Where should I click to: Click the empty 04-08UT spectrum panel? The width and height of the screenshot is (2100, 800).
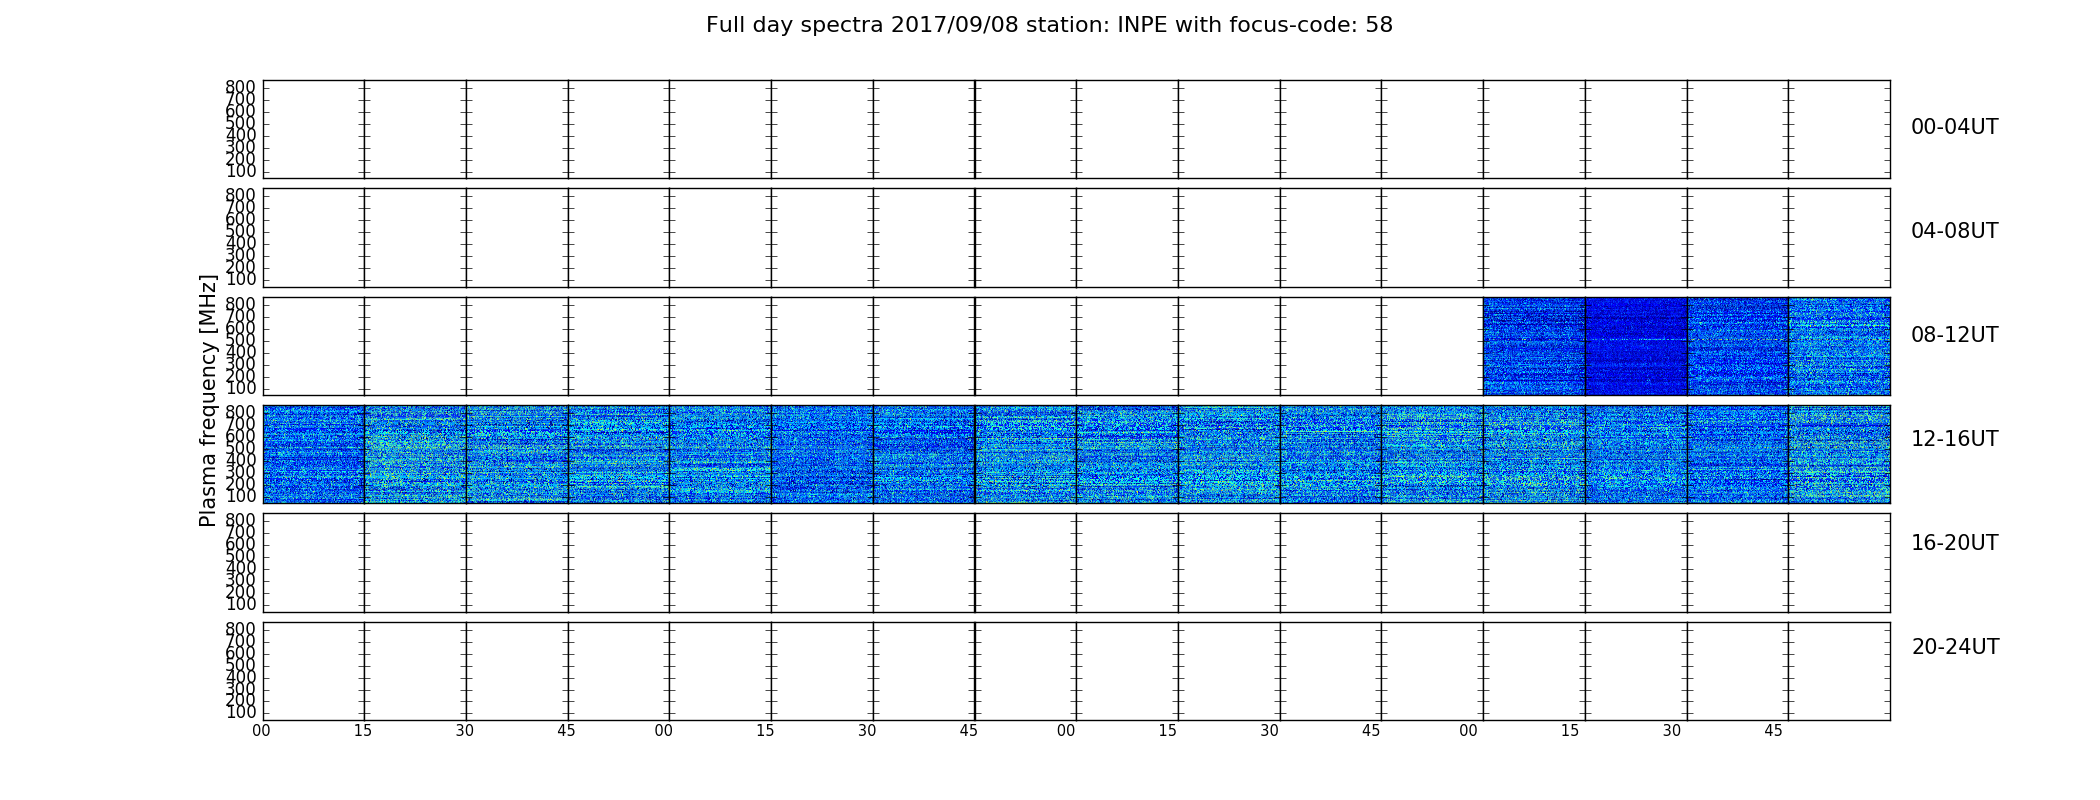[1076, 238]
